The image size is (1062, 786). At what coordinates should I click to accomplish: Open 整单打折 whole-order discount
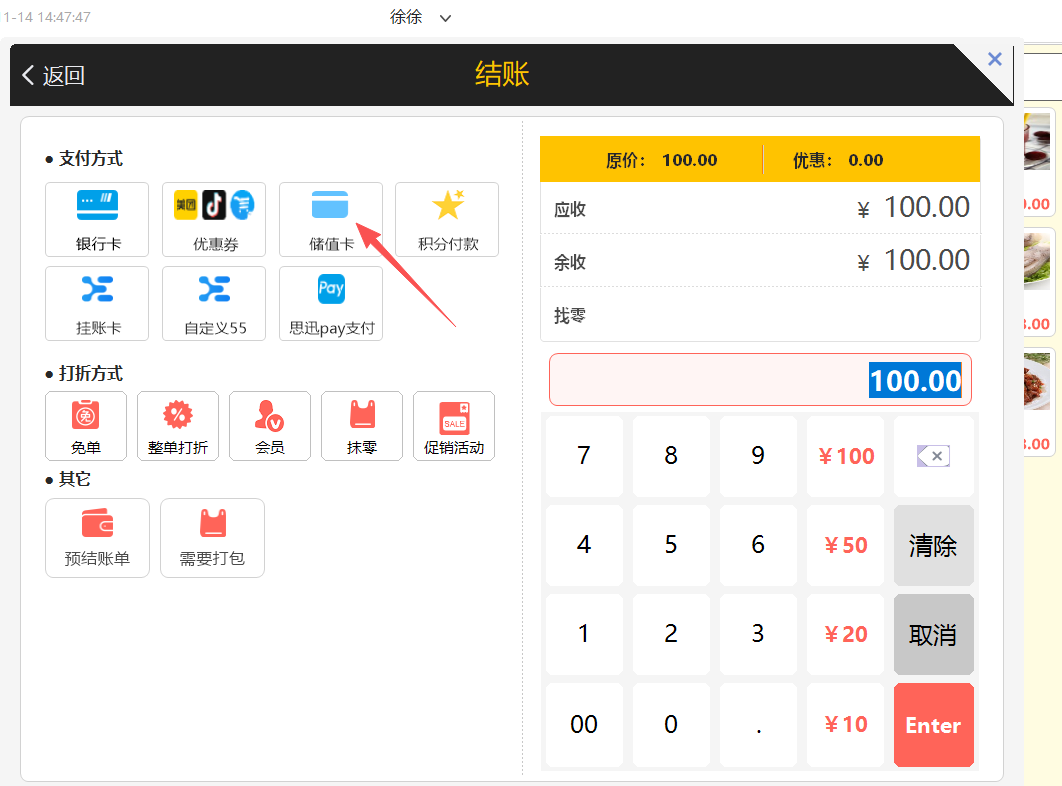click(x=178, y=426)
